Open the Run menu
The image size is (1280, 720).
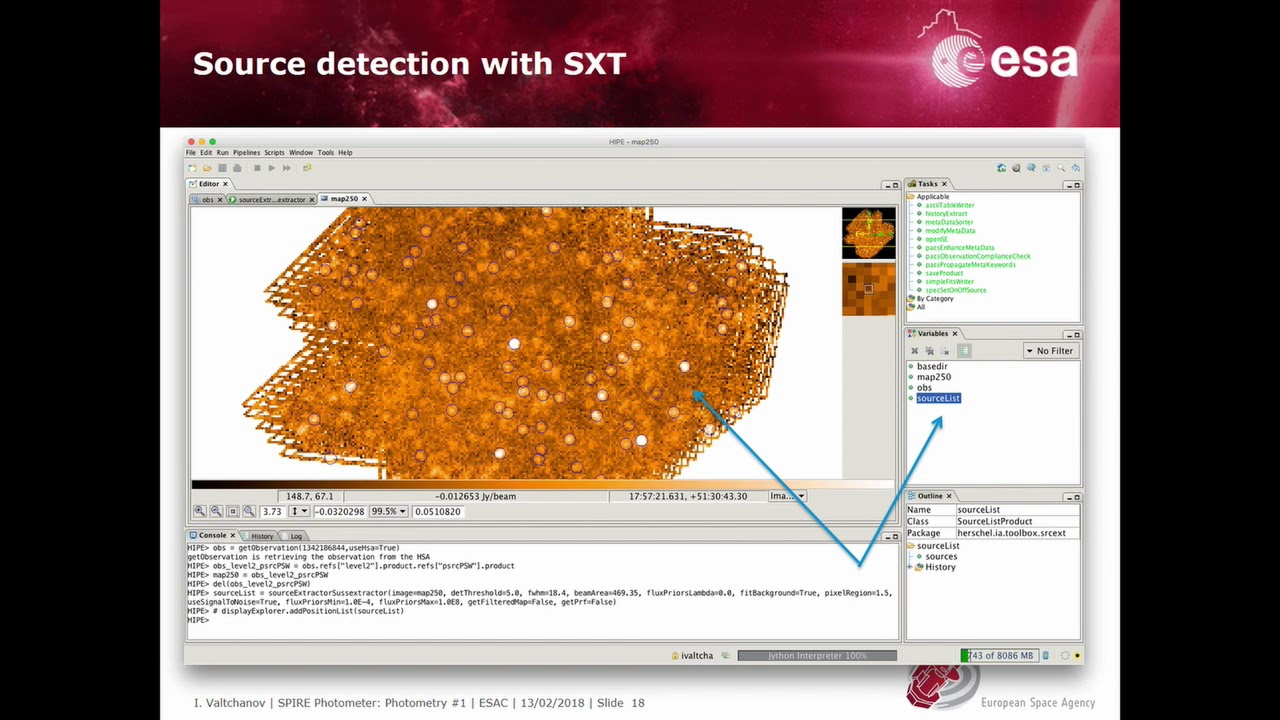tap(222, 153)
